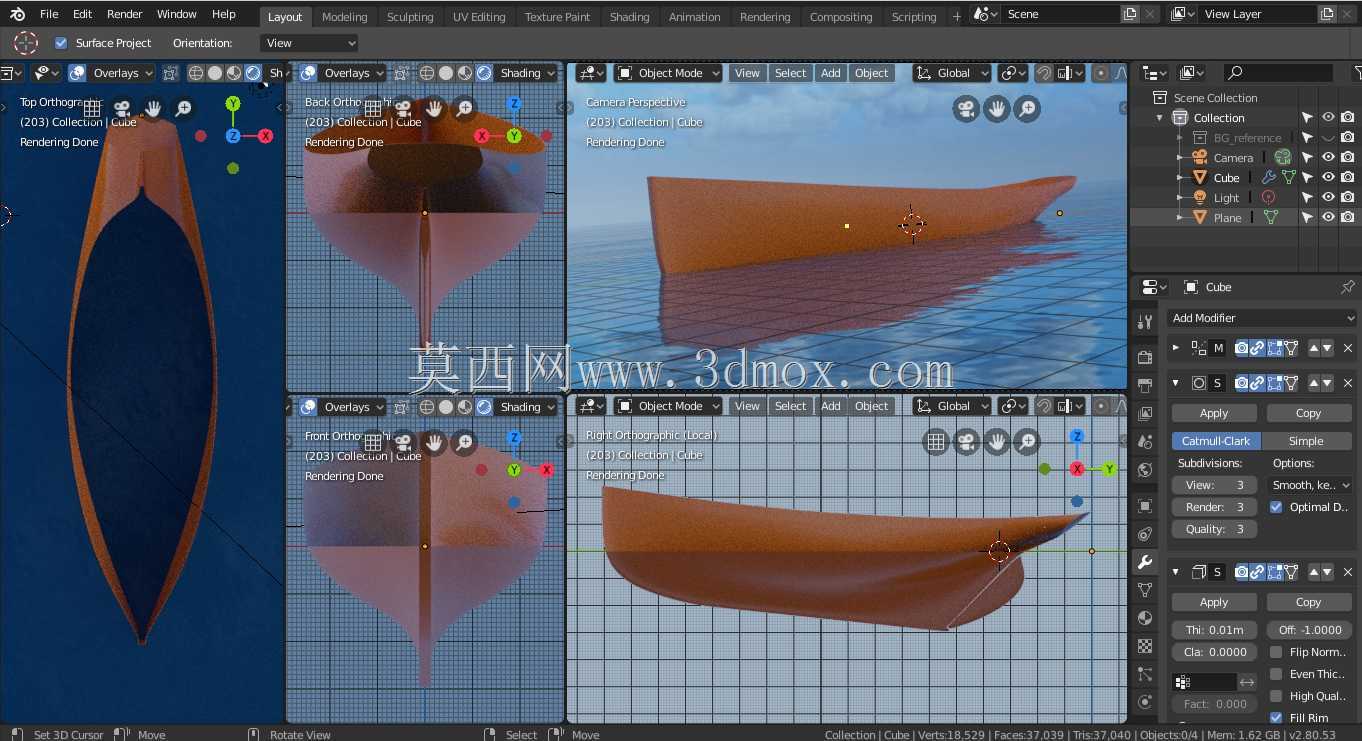Toggle the Optimal Display checkbox

tap(1276, 507)
